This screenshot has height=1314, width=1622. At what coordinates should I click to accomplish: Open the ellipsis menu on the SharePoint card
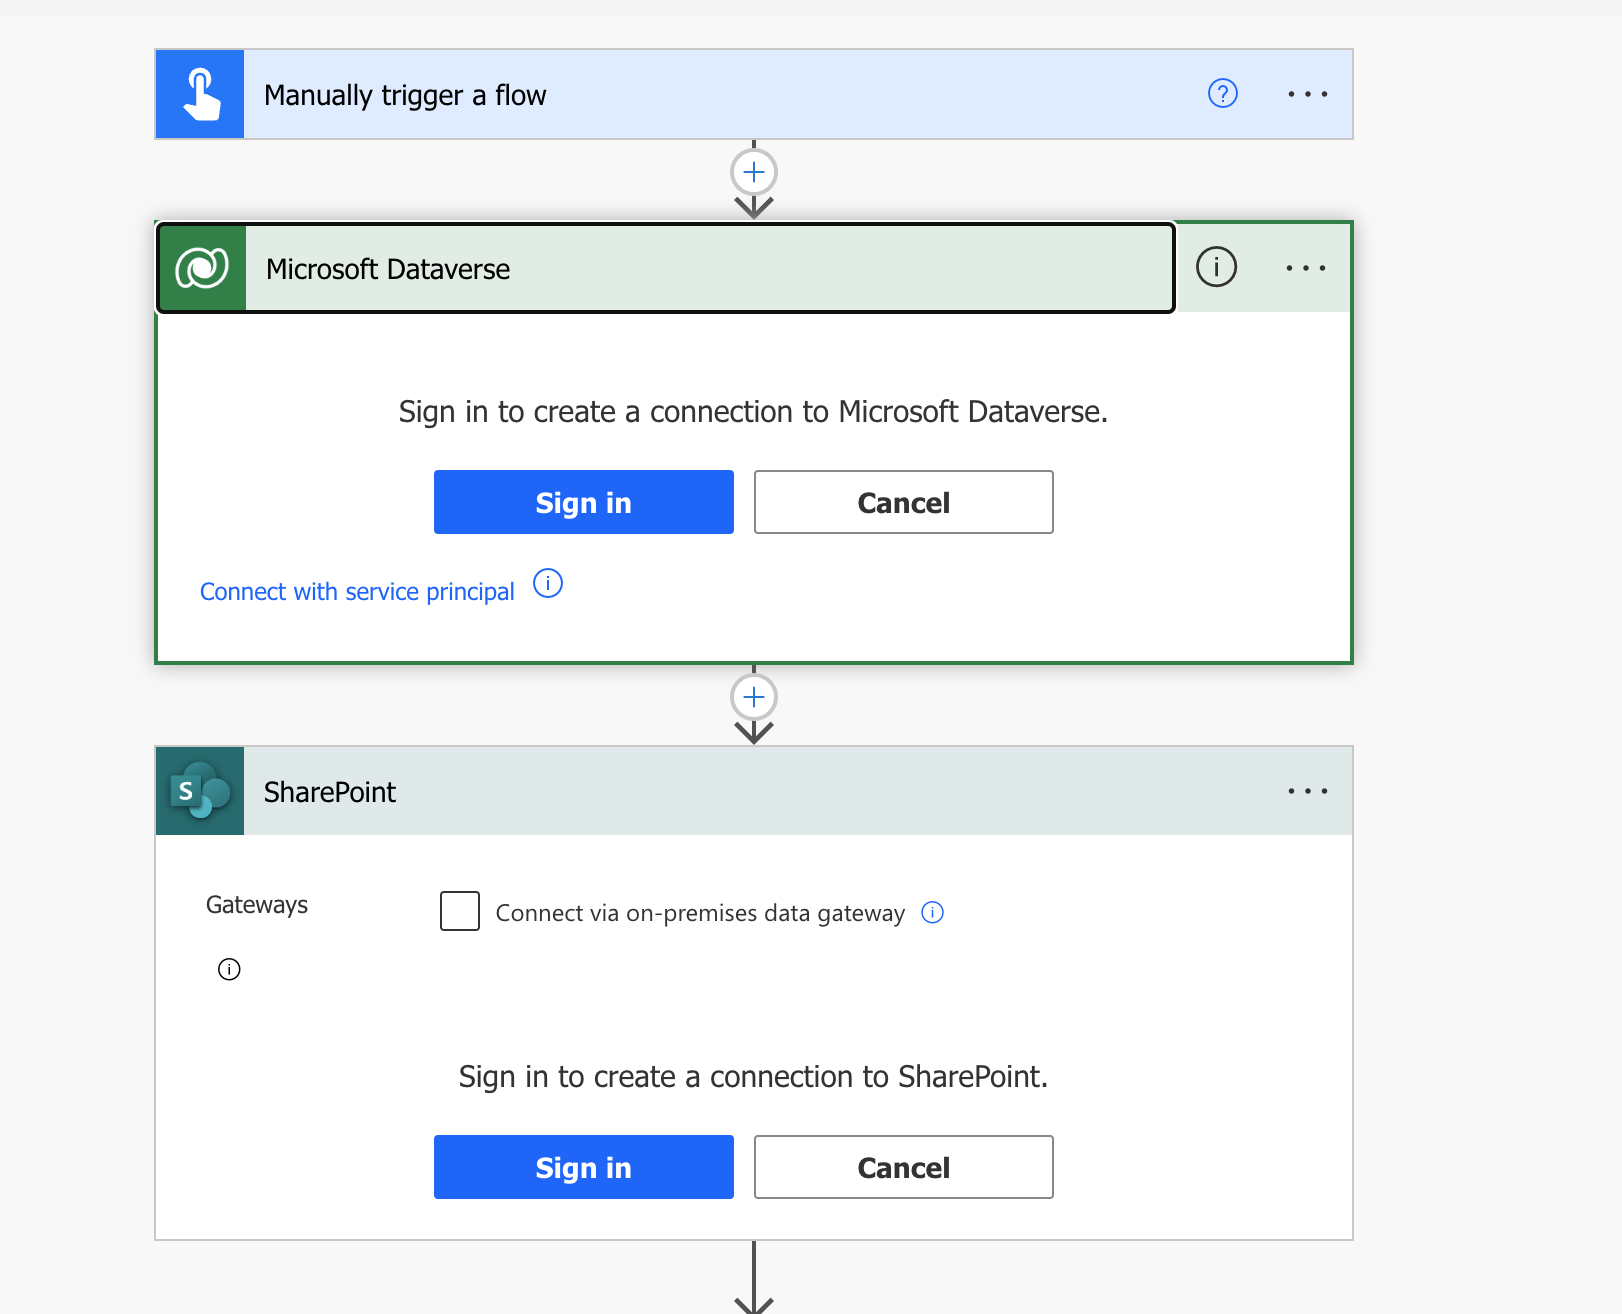click(x=1308, y=791)
